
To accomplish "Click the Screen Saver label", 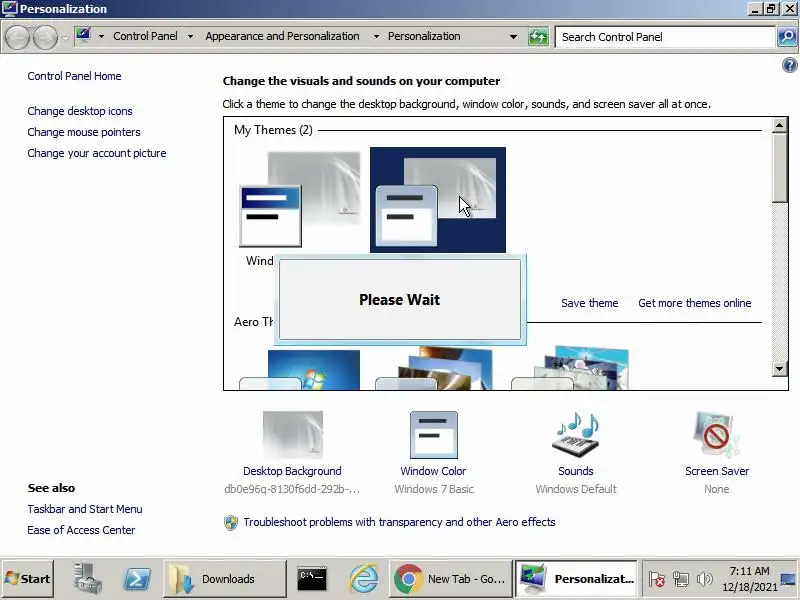I will (717, 471).
